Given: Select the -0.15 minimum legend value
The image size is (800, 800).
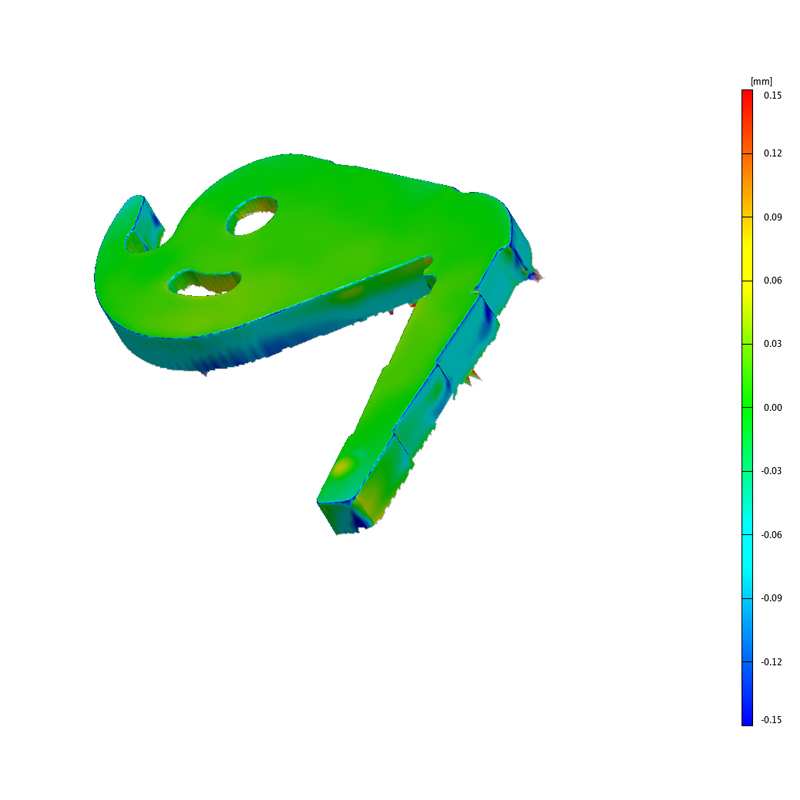Looking at the screenshot, I should 771,720.
